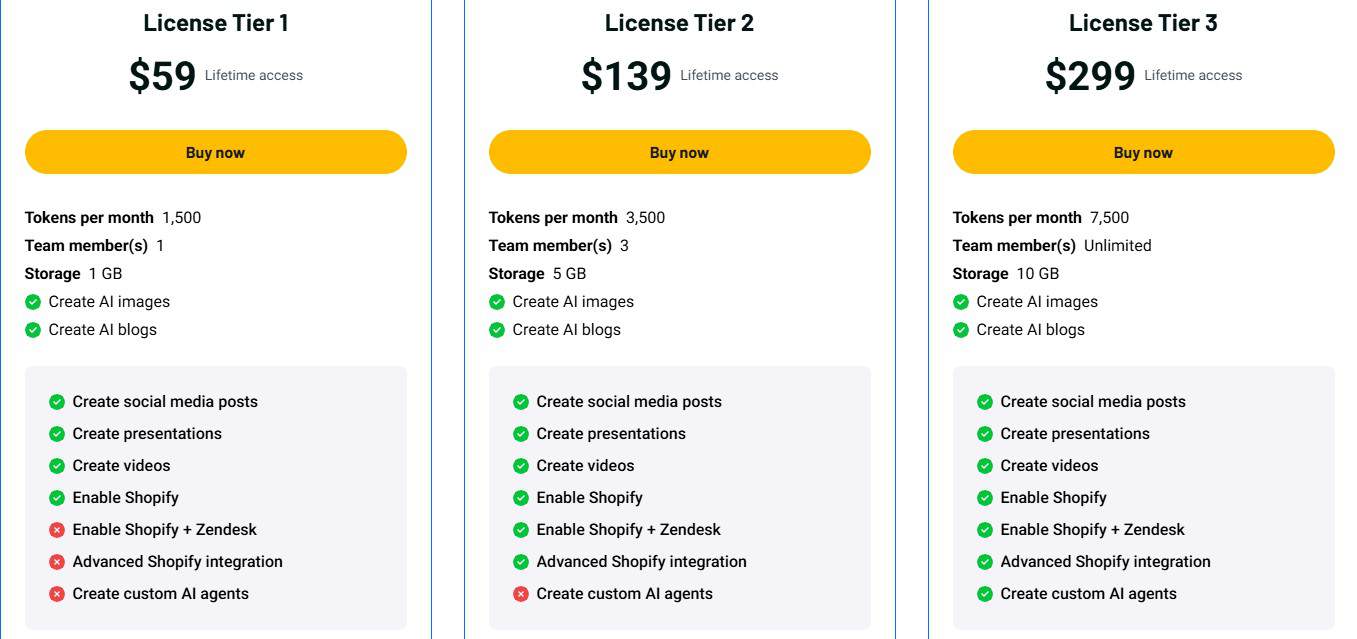1357x639 pixels.
Task: Click the green check beside Create AI blogs in Tier 2
Action: click(497, 329)
